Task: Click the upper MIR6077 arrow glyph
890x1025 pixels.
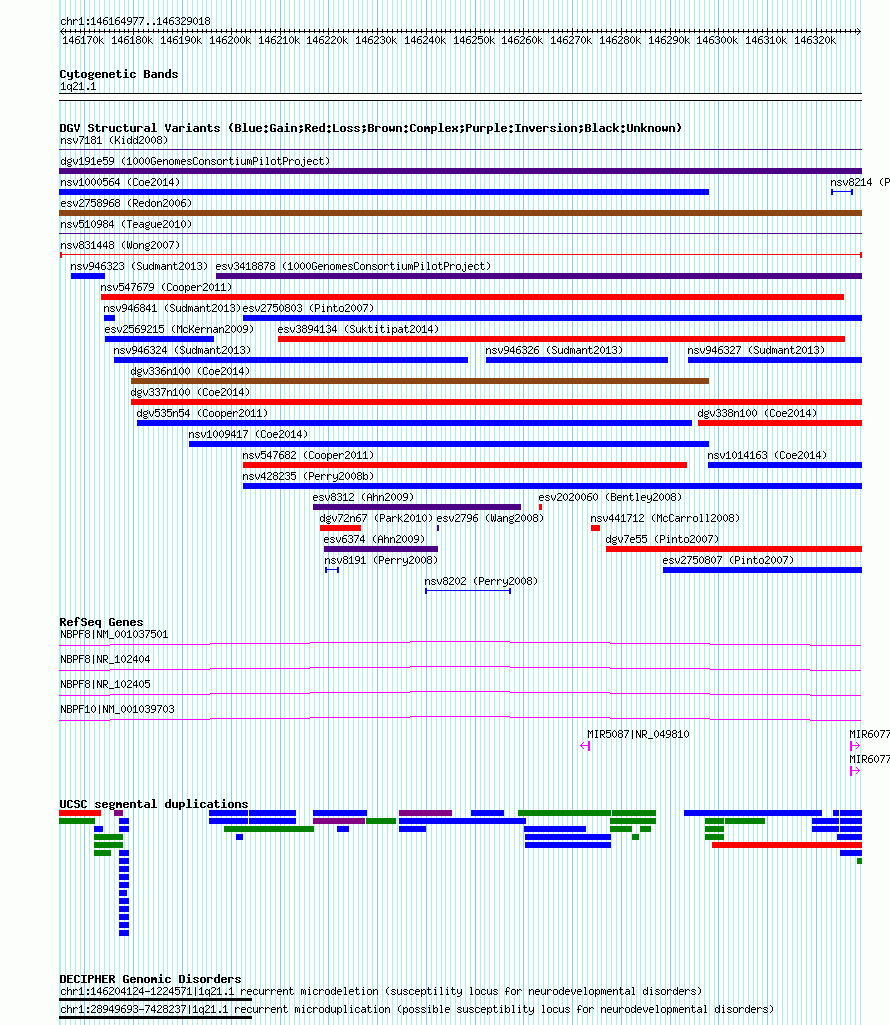Action: pyautogui.click(x=855, y=746)
